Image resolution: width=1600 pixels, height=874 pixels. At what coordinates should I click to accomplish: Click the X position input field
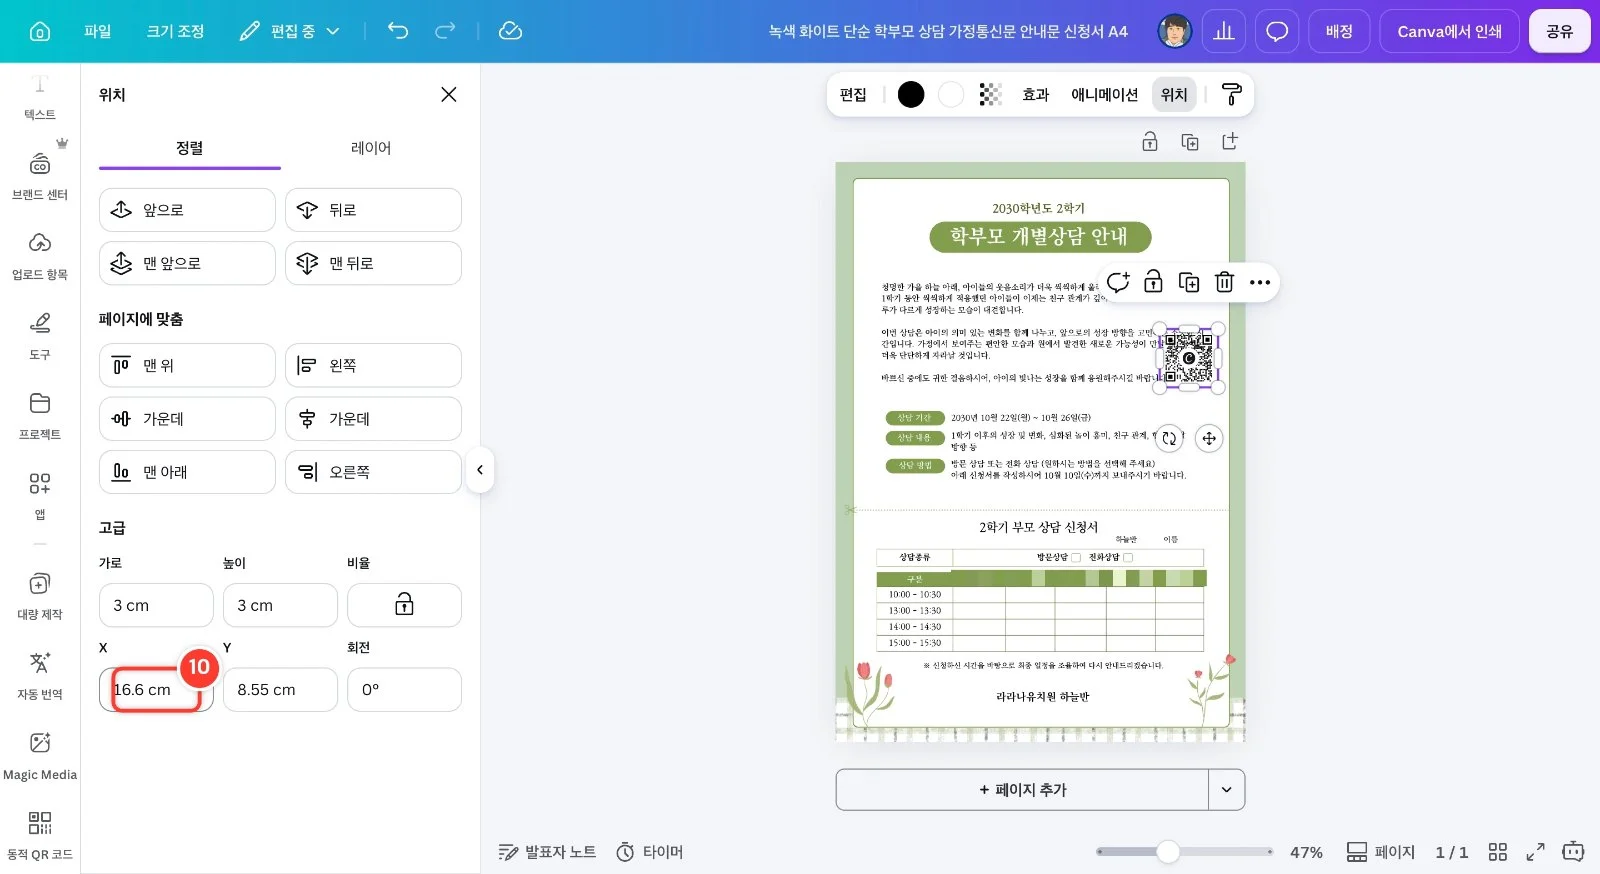[156, 690]
